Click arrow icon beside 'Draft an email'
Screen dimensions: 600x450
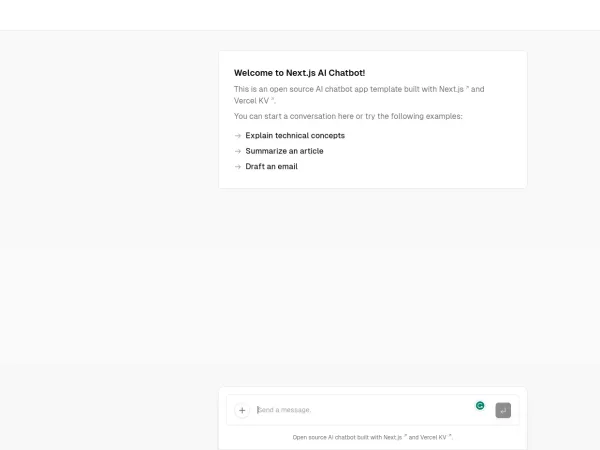tap(238, 167)
